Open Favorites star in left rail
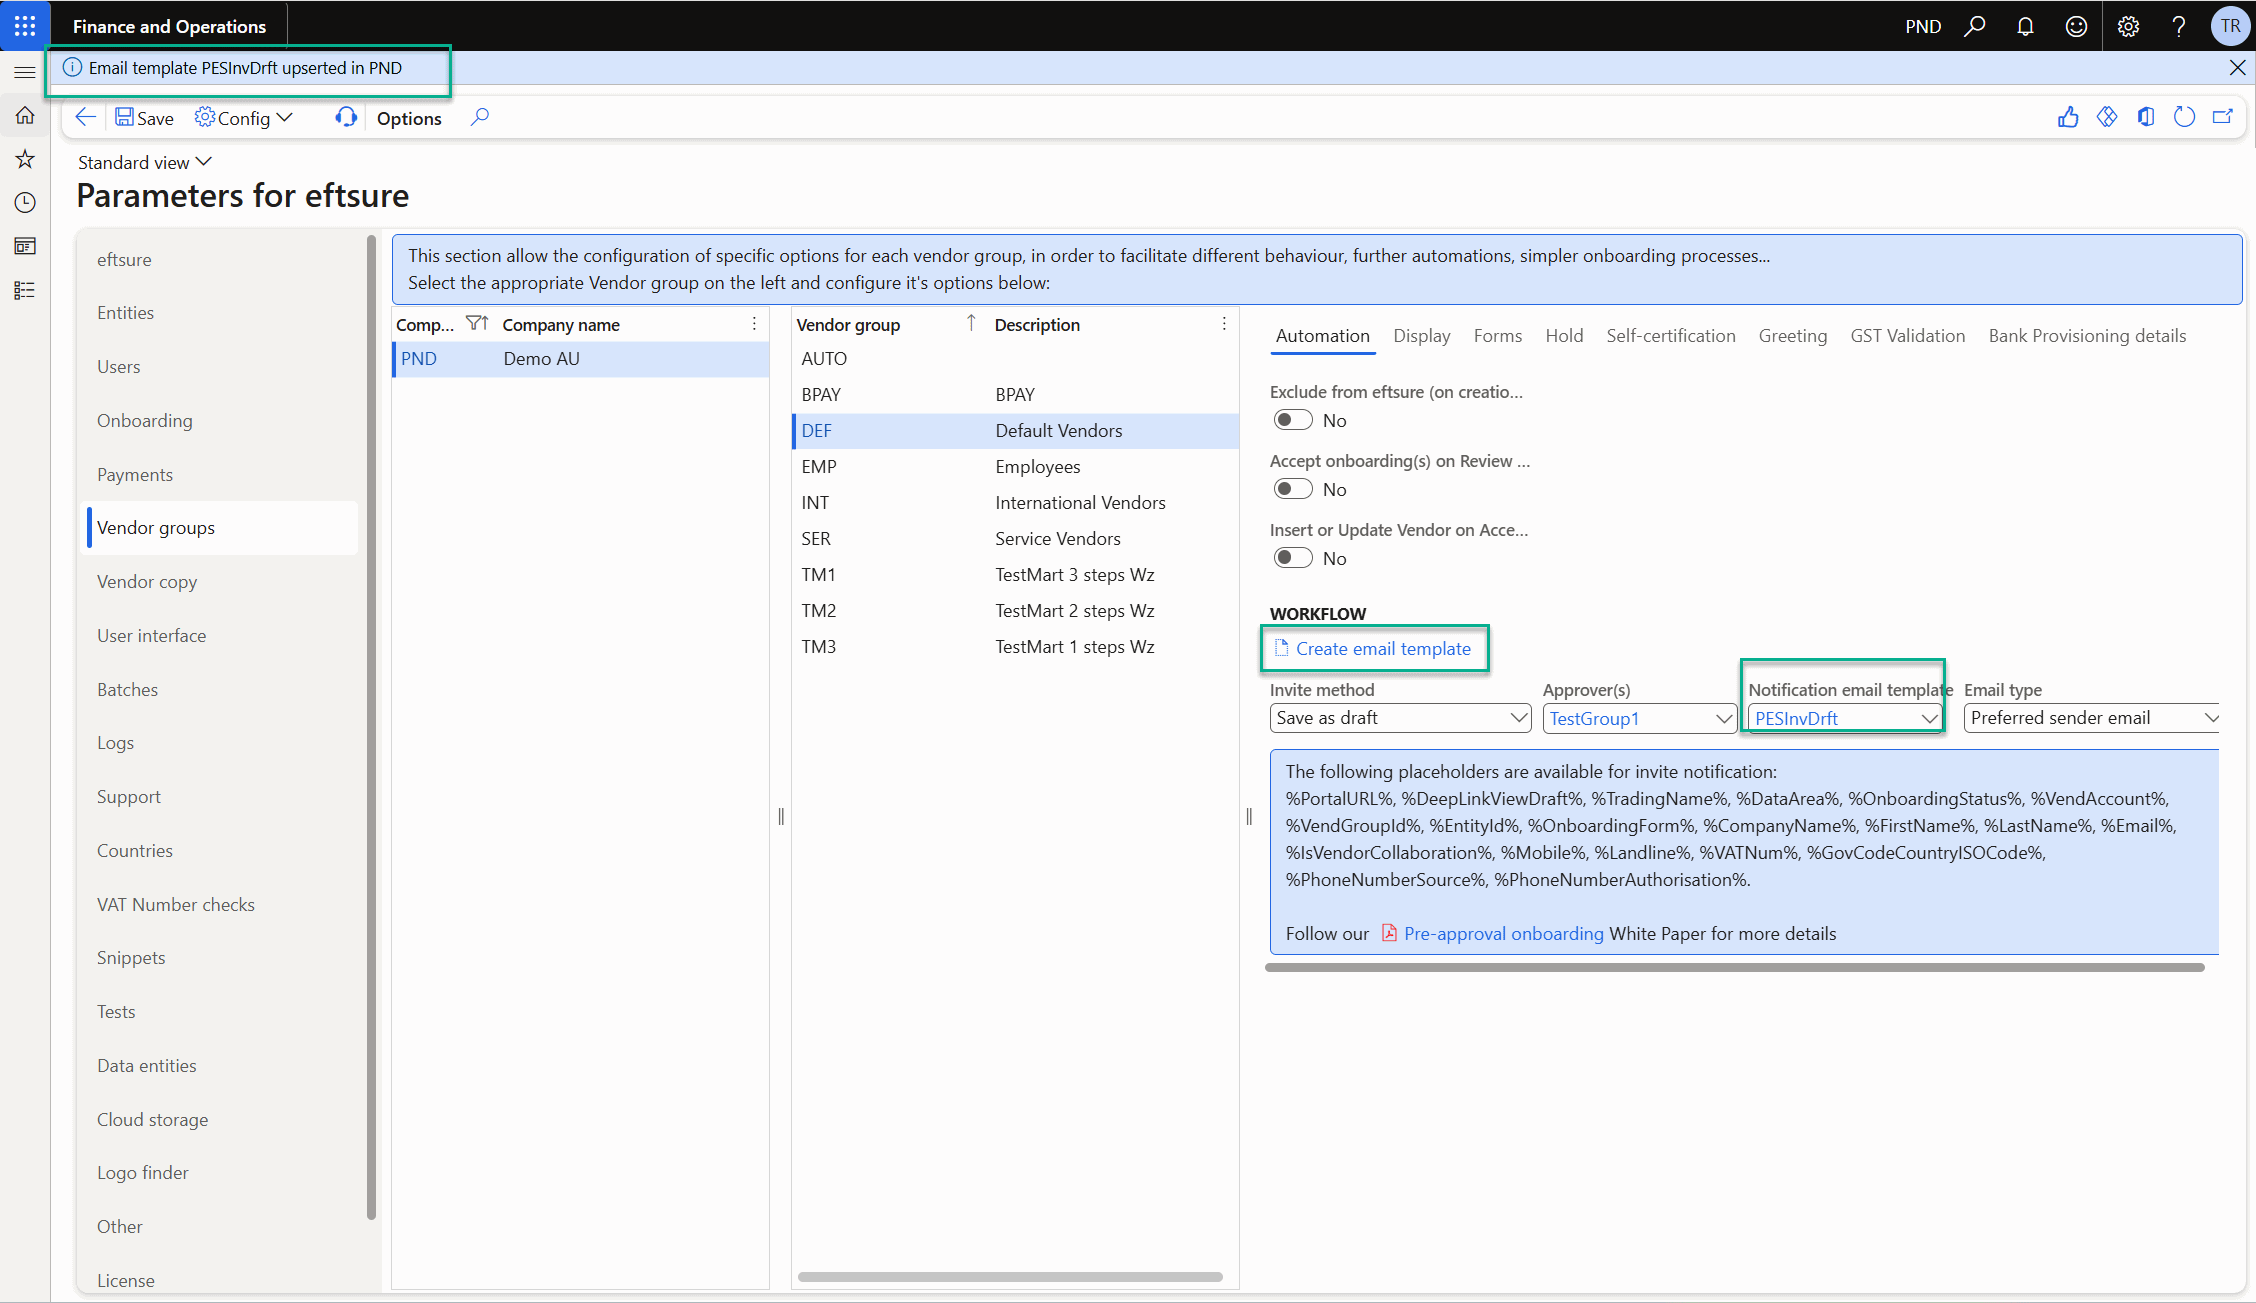This screenshot has width=2256, height=1303. click(25, 159)
